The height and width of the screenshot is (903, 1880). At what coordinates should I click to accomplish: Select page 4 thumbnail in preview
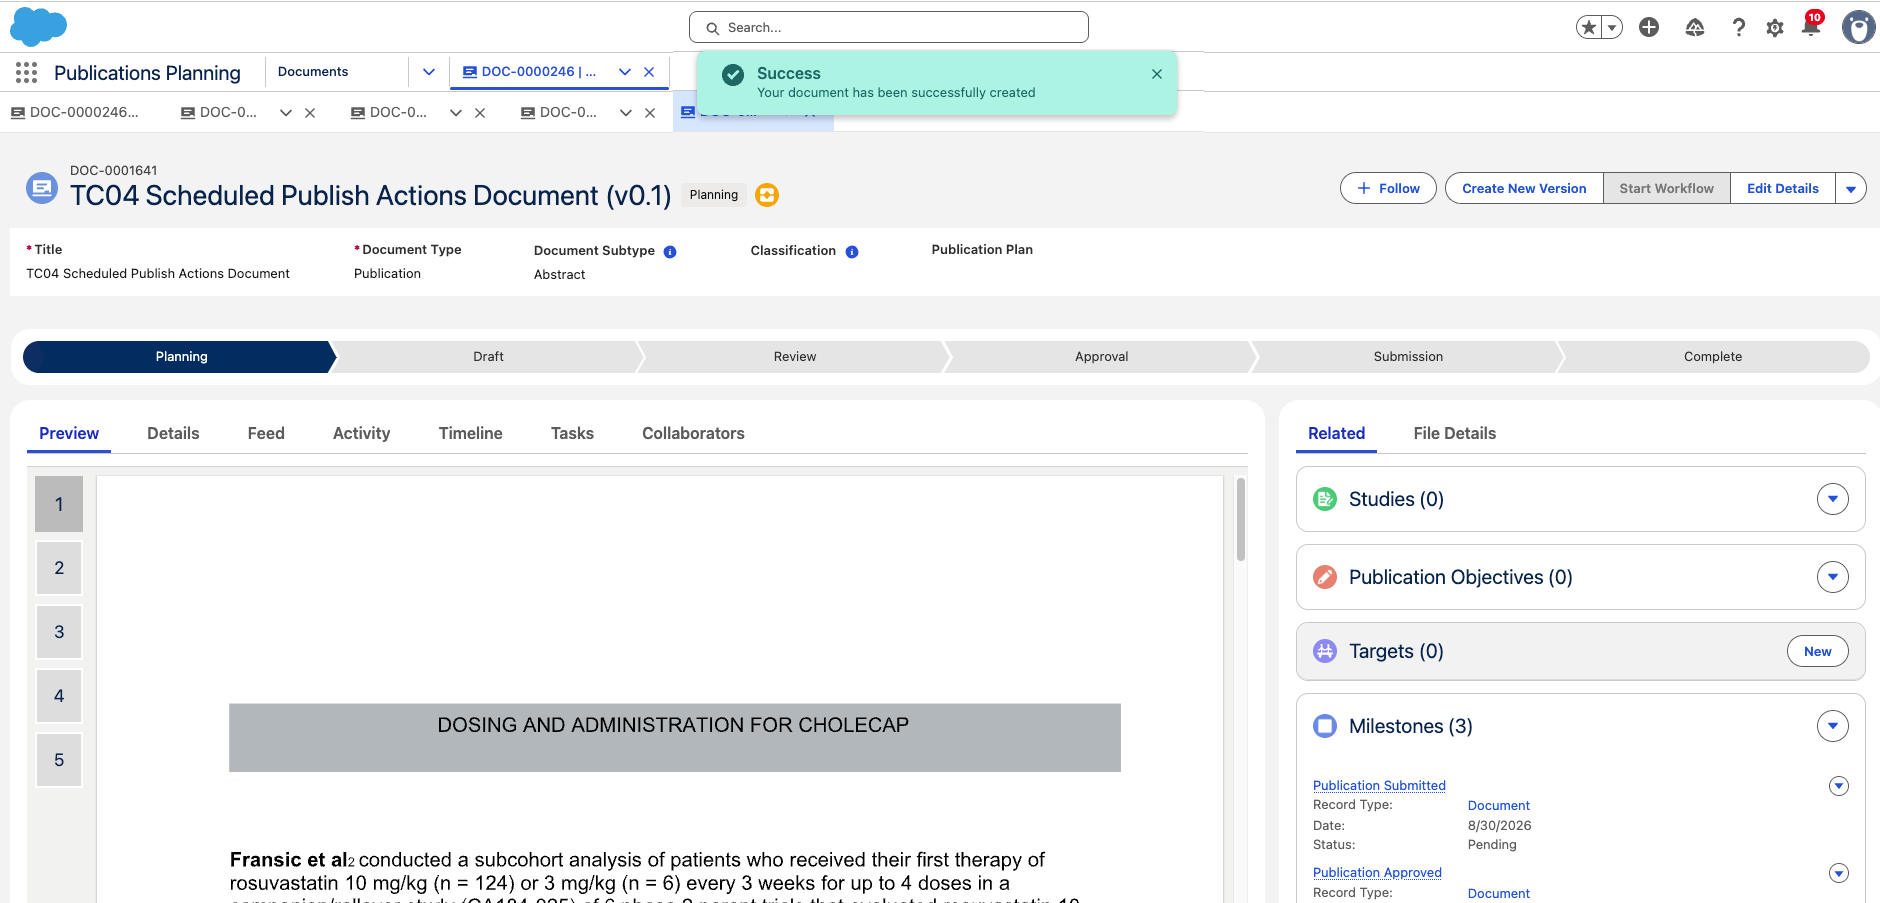click(x=59, y=696)
